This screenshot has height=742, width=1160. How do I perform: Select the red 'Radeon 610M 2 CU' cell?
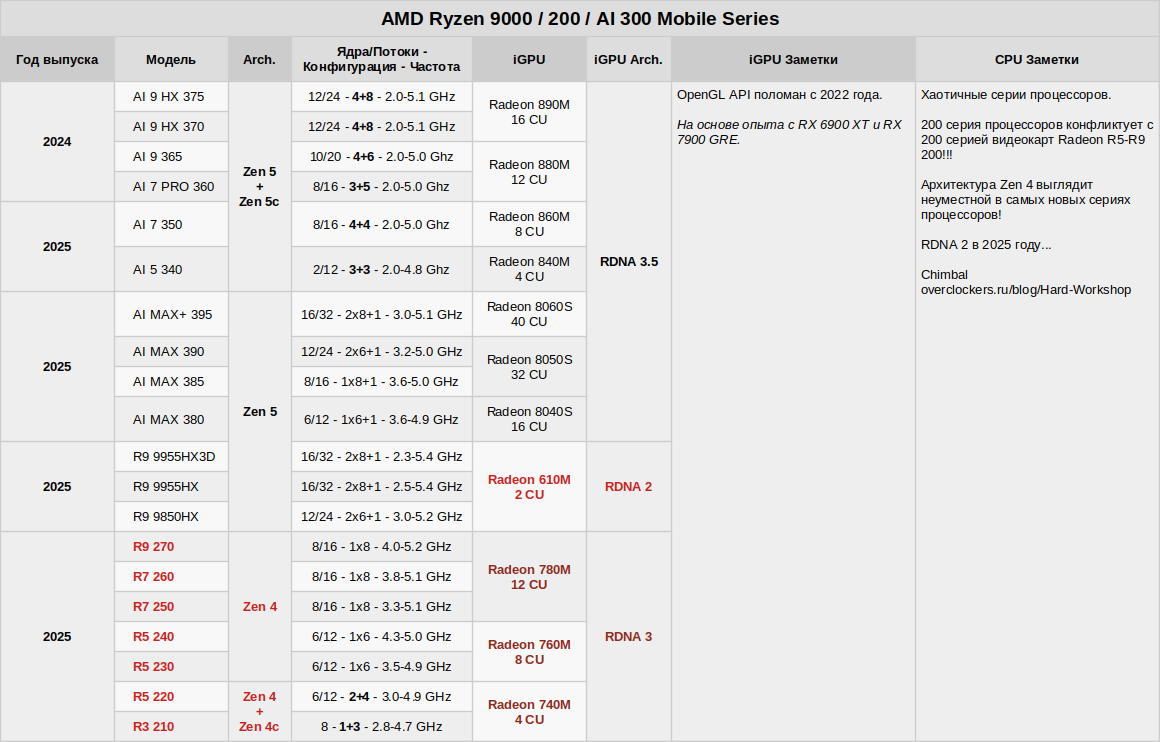[x=529, y=487]
